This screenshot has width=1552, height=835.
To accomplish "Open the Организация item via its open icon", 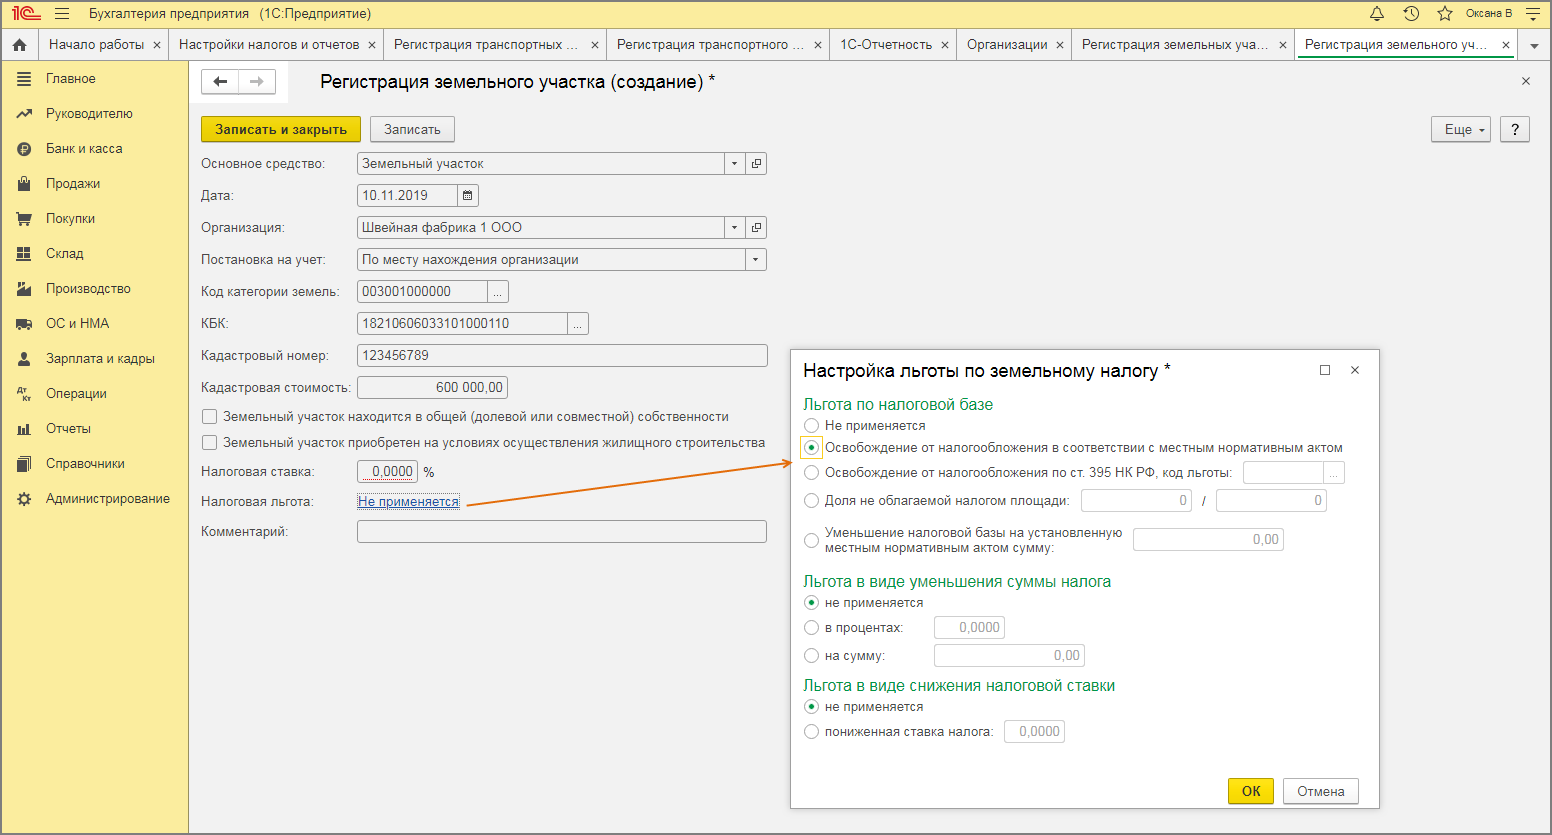I will [756, 228].
